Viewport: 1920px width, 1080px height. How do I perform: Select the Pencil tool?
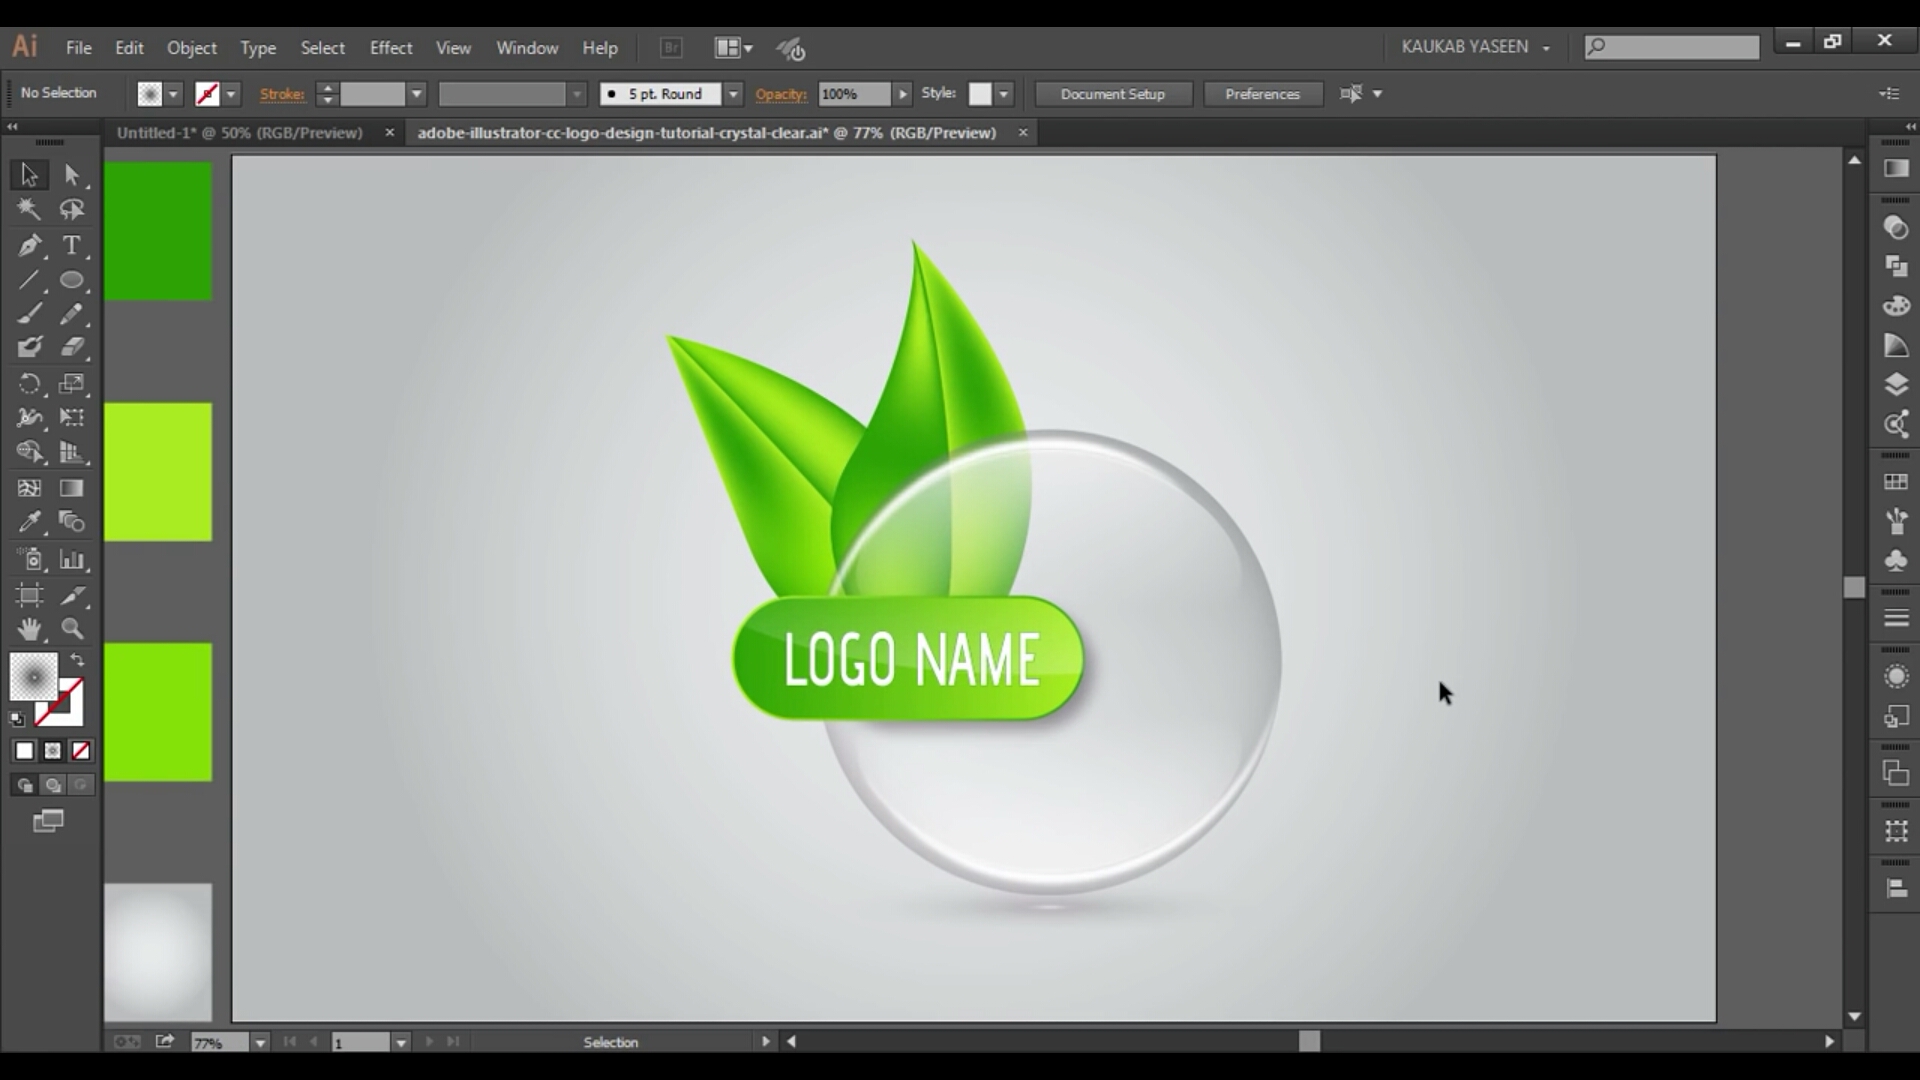click(x=72, y=314)
